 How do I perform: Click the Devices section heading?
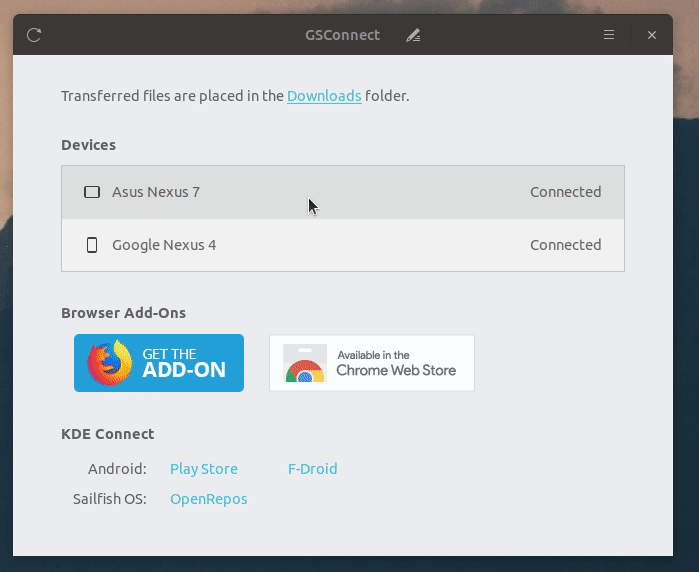click(x=88, y=145)
